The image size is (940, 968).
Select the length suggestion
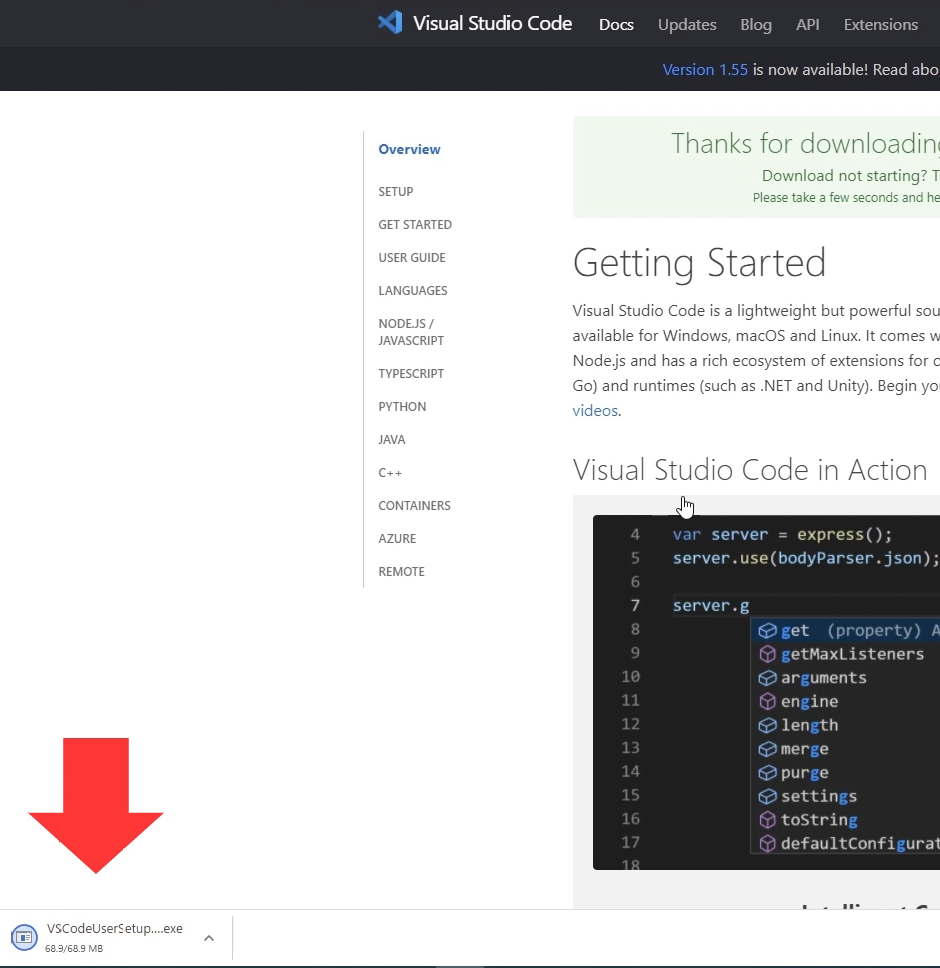click(x=846, y=725)
